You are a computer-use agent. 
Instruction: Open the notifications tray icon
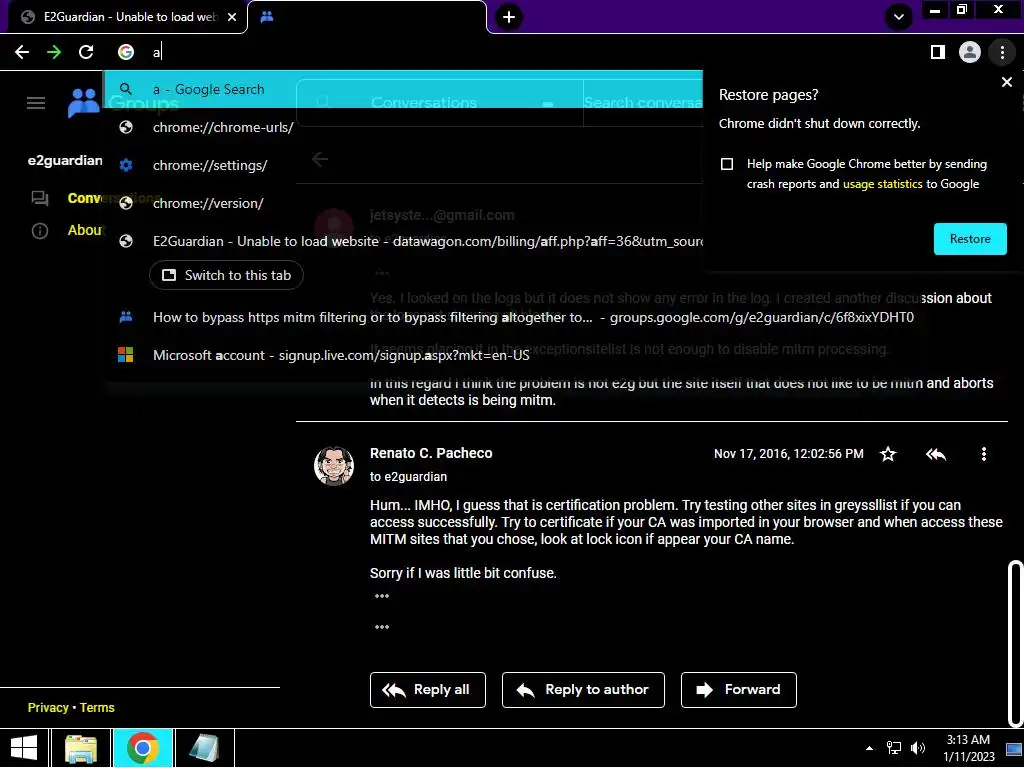(1014, 748)
